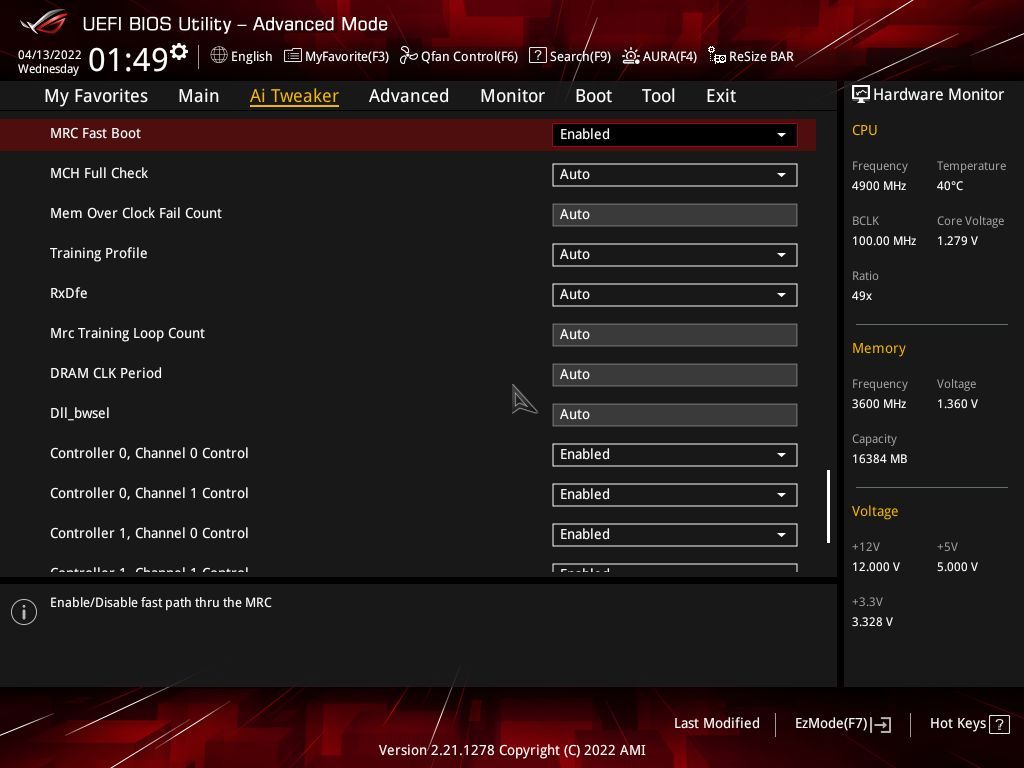1024x768 pixels.
Task: Click +5V reading 5.000 V
Action: (x=957, y=567)
